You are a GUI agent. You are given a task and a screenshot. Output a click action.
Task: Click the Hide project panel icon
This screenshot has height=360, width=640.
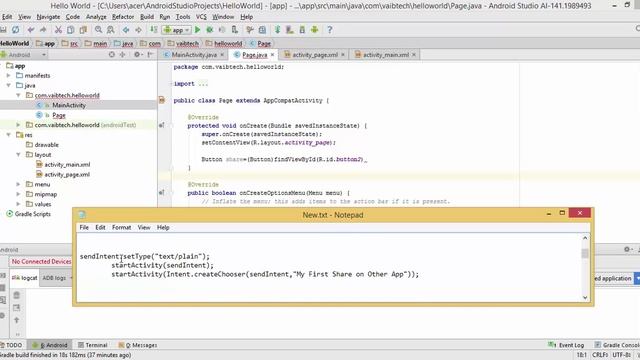click(x=150, y=54)
